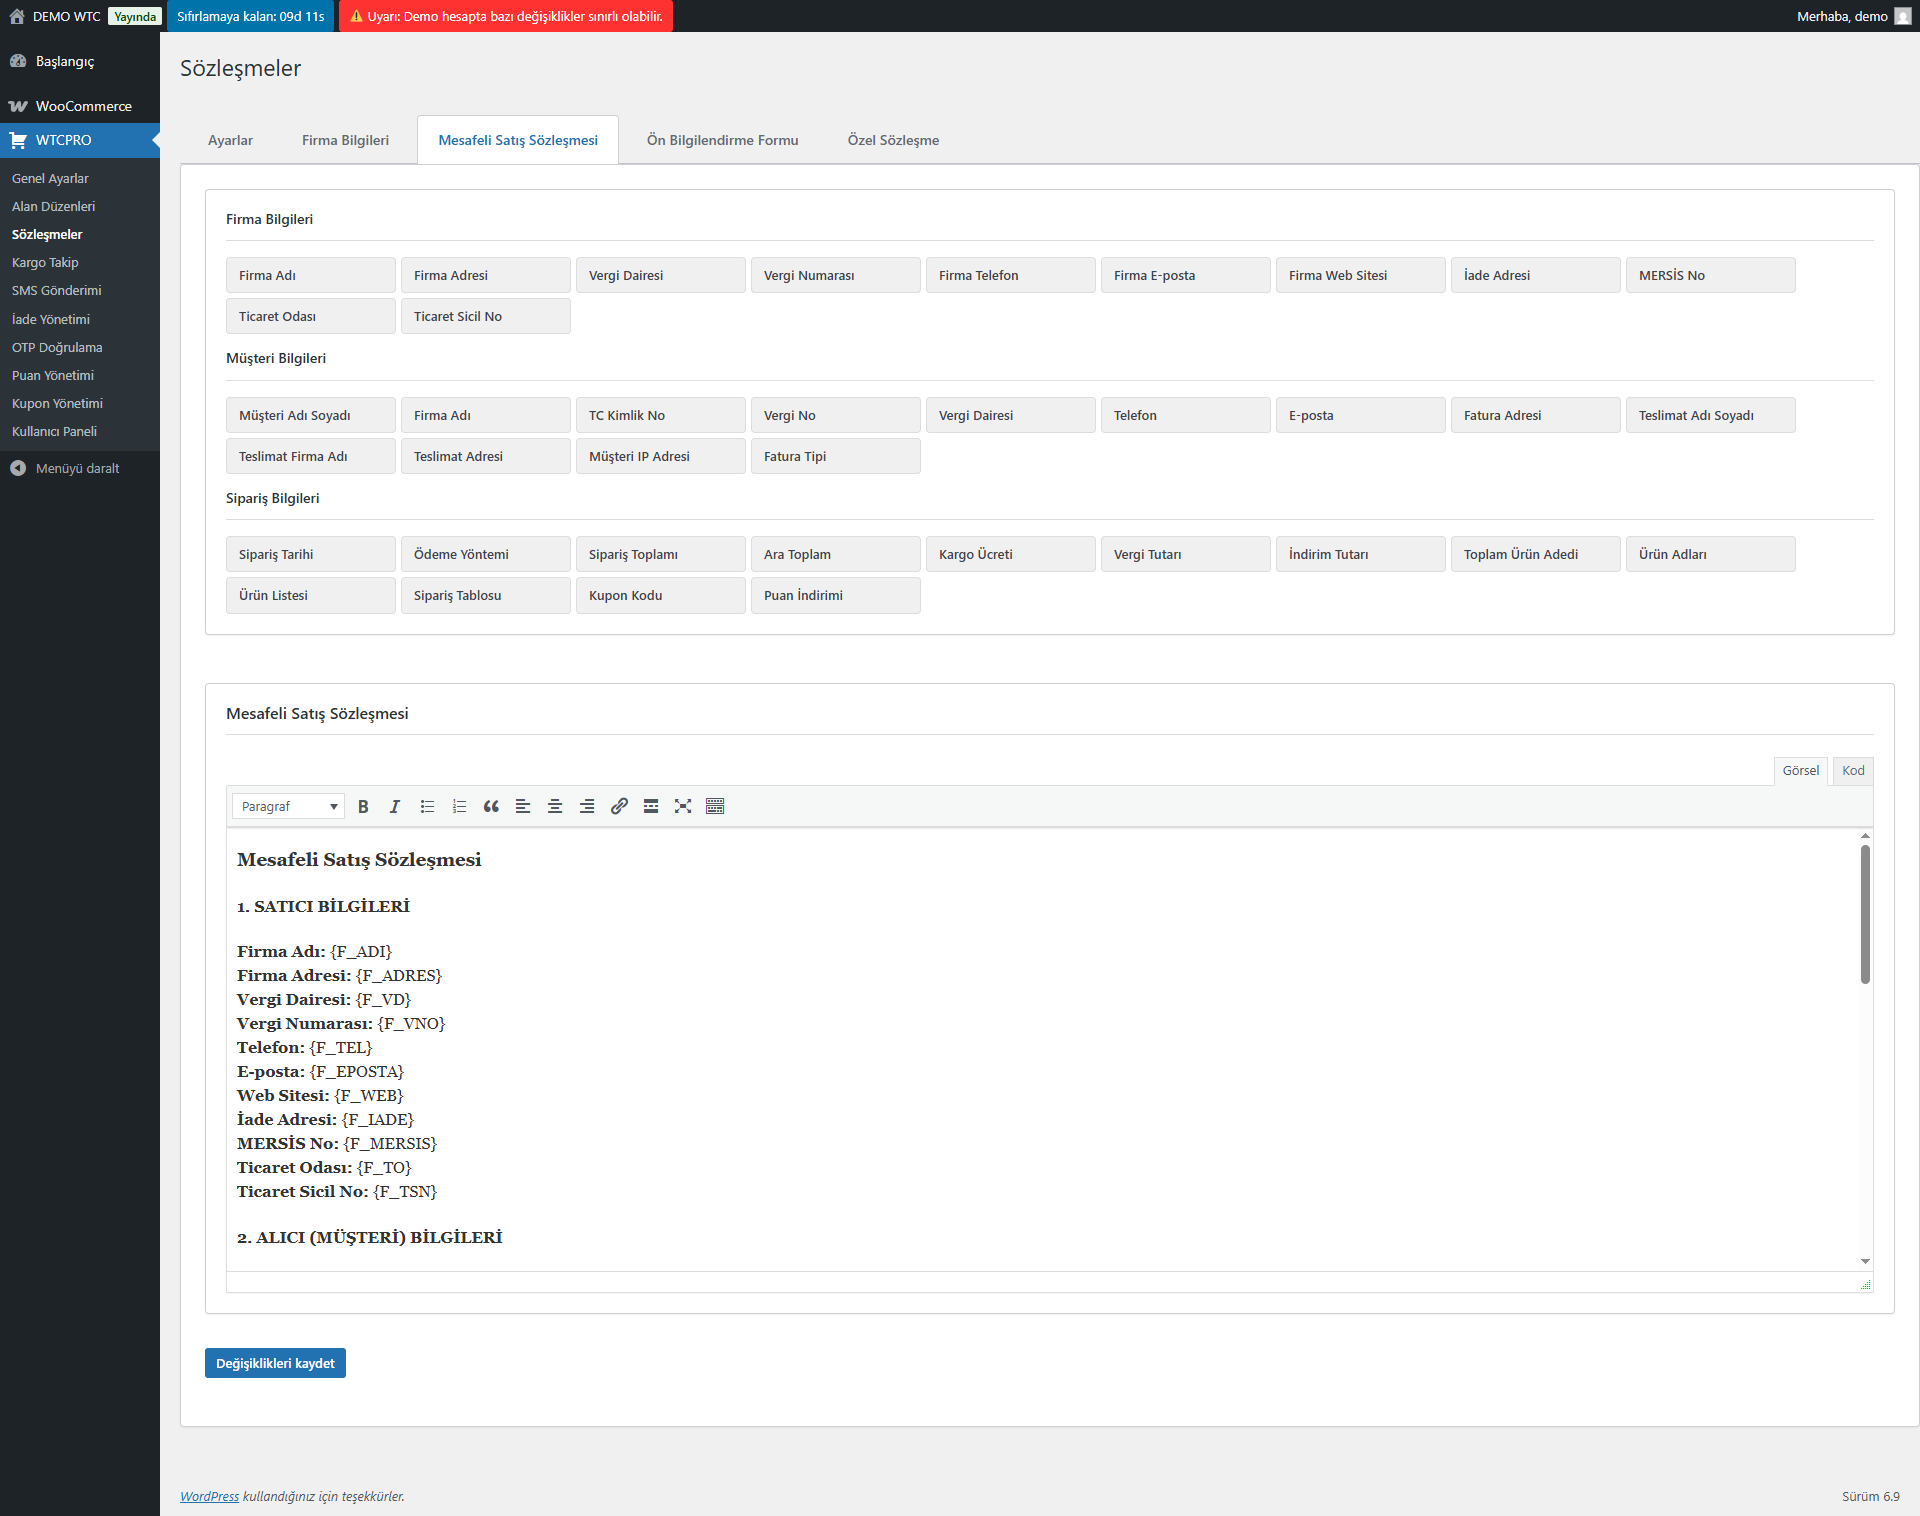Image resolution: width=1920 pixels, height=1516 pixels.
Task: Insert a bulleted list
Action: 427,806
